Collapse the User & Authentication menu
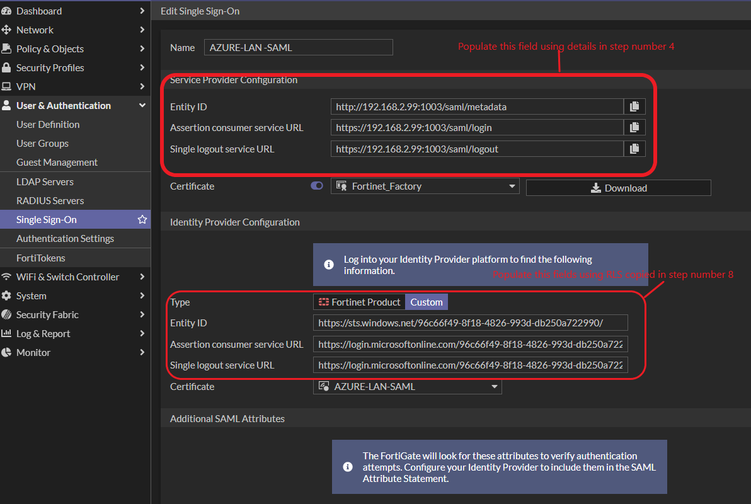 (142, 105)
